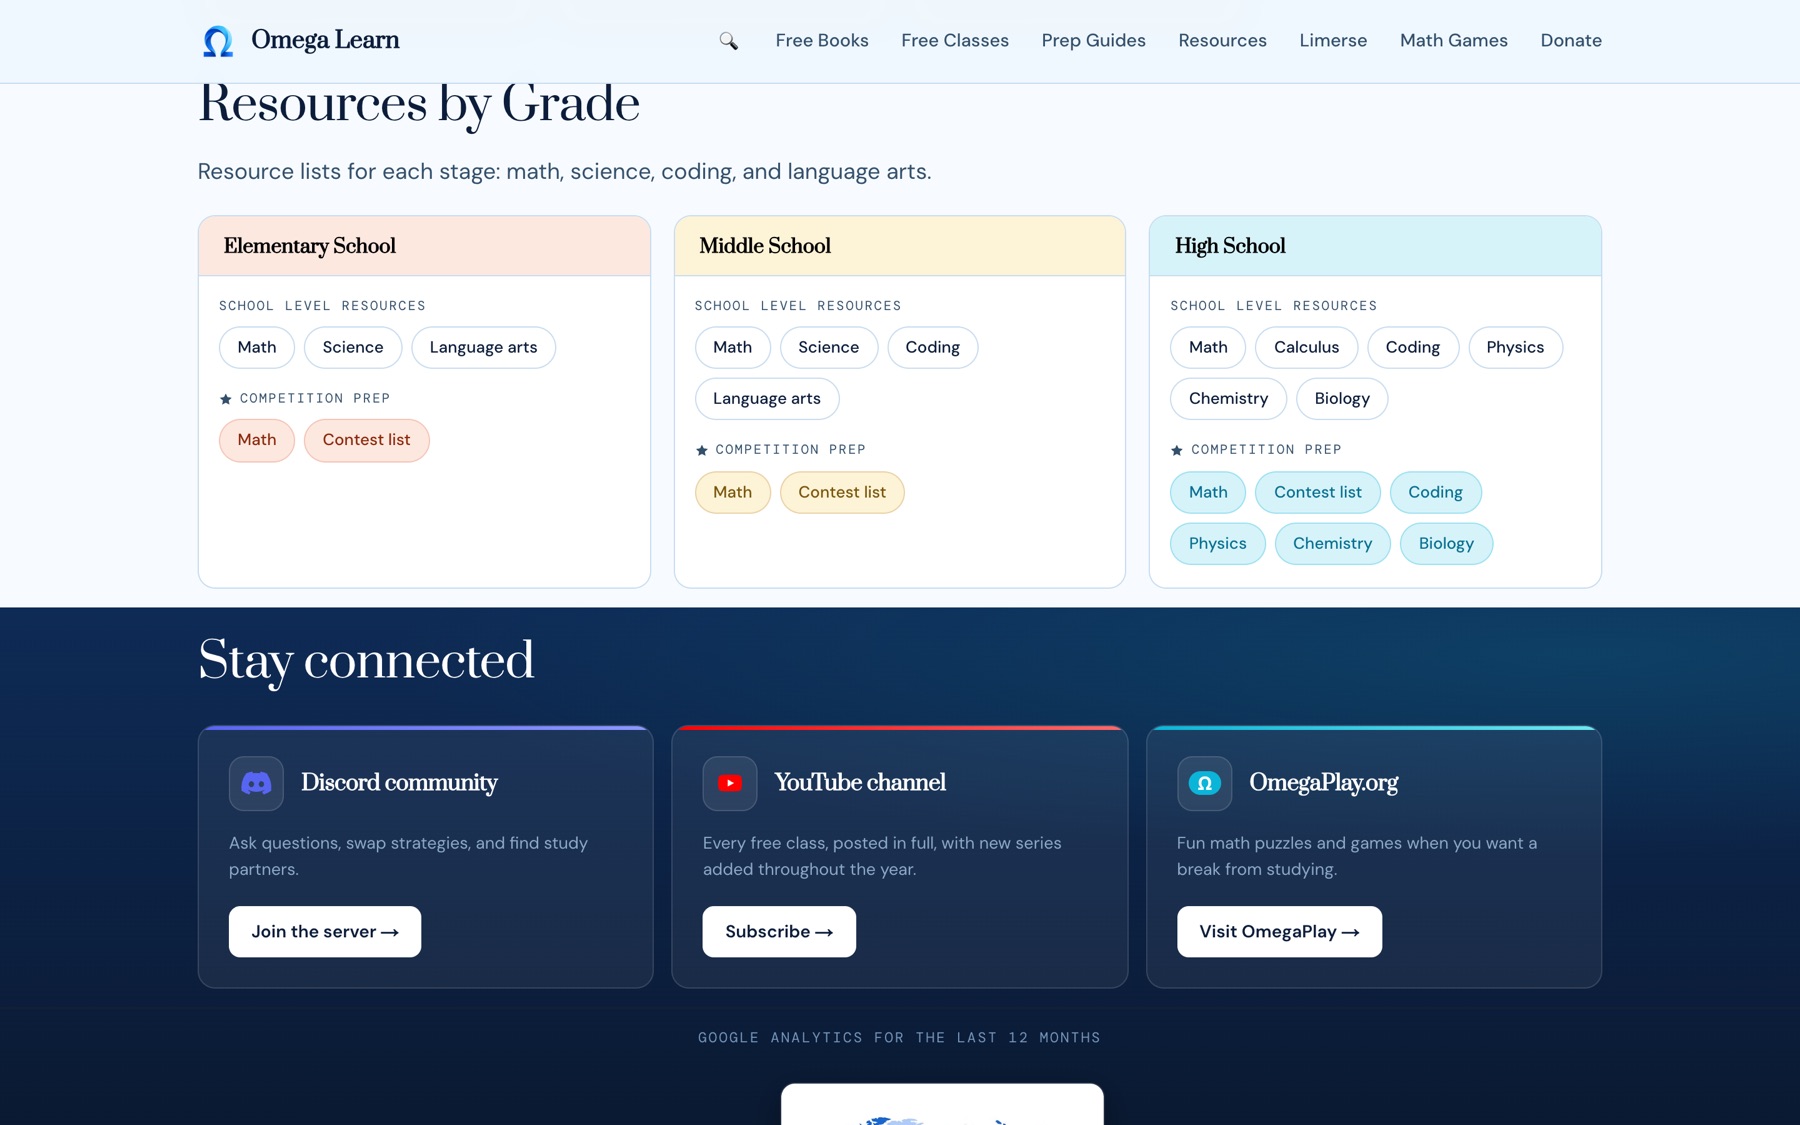1800x1125 pixels.
Task: Select Middle School Science resource chip
Action: [828, 347]
